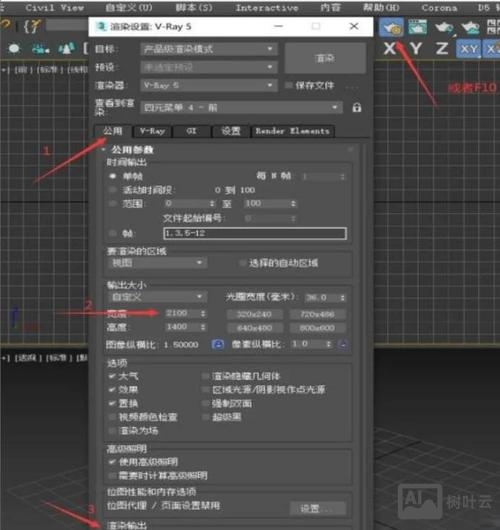Click the 720x486 preset size button
The width and height of the screenshot is (500, 530).
tap(317, 314)
